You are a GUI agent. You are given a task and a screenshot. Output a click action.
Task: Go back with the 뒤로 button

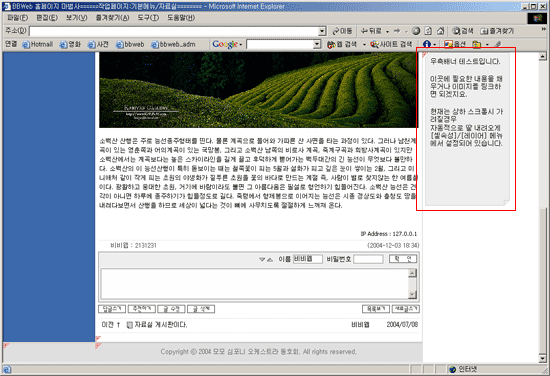click(371, 31)
